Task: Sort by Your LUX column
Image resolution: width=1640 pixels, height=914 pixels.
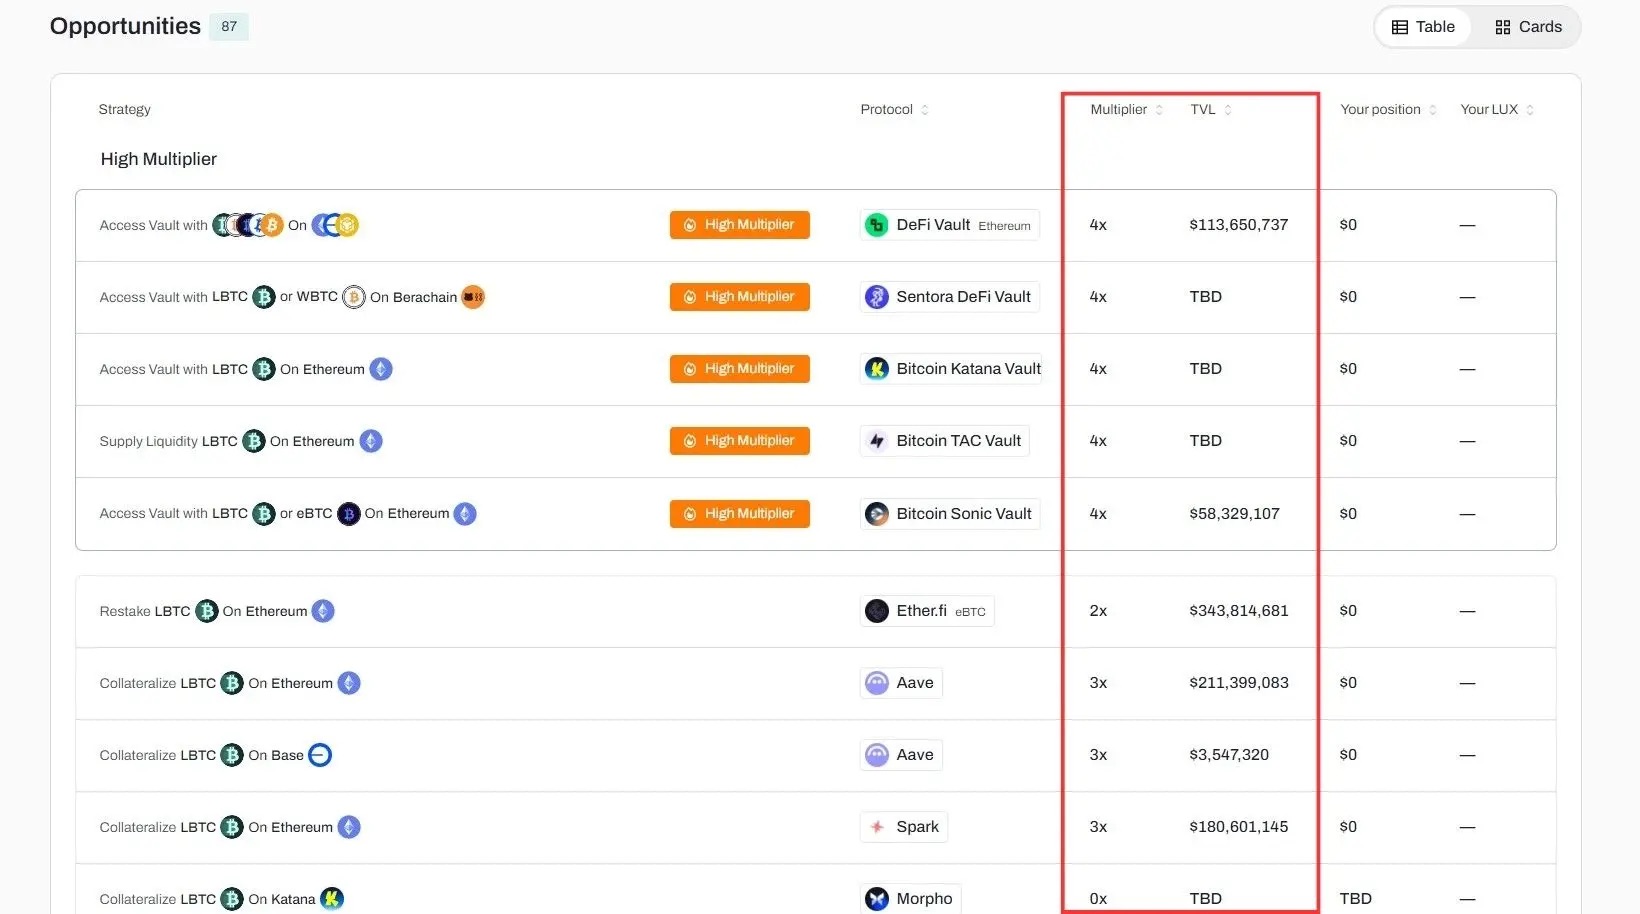Action: [1496, 110]
